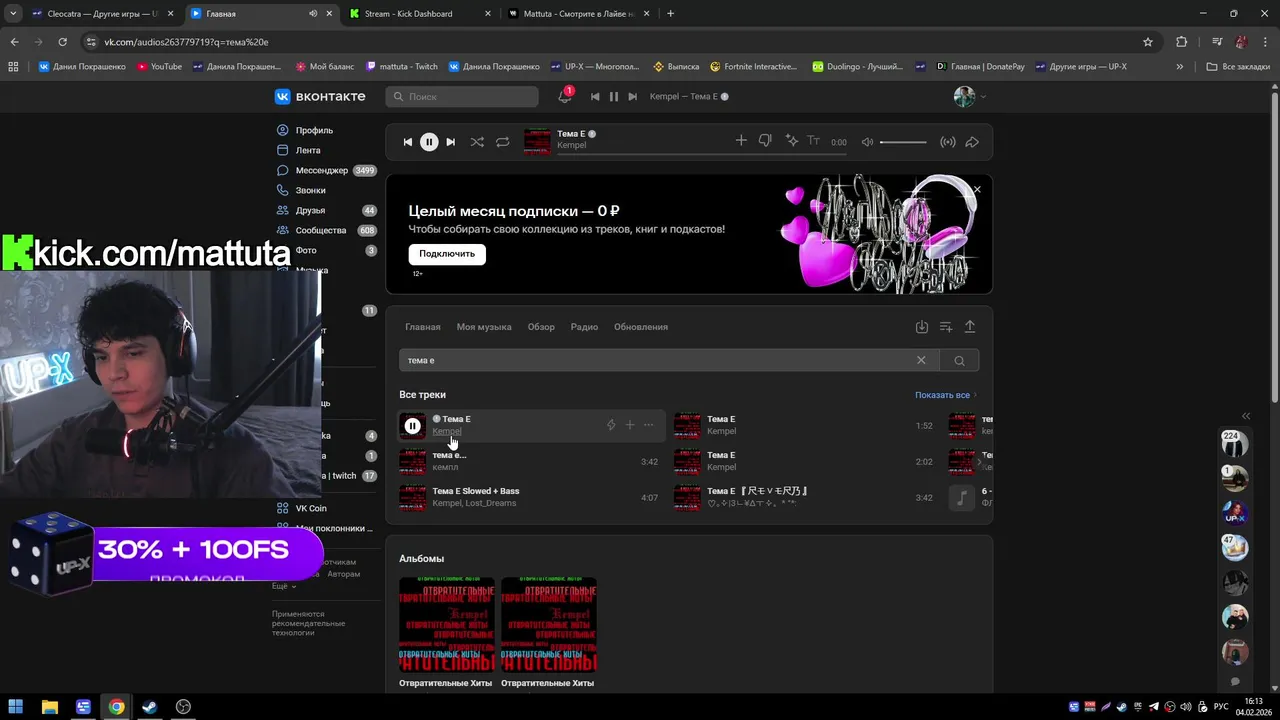This screenshot has height=720, width=1280.
Task: Click the download icon above music search
Action: tap(922, 327)
